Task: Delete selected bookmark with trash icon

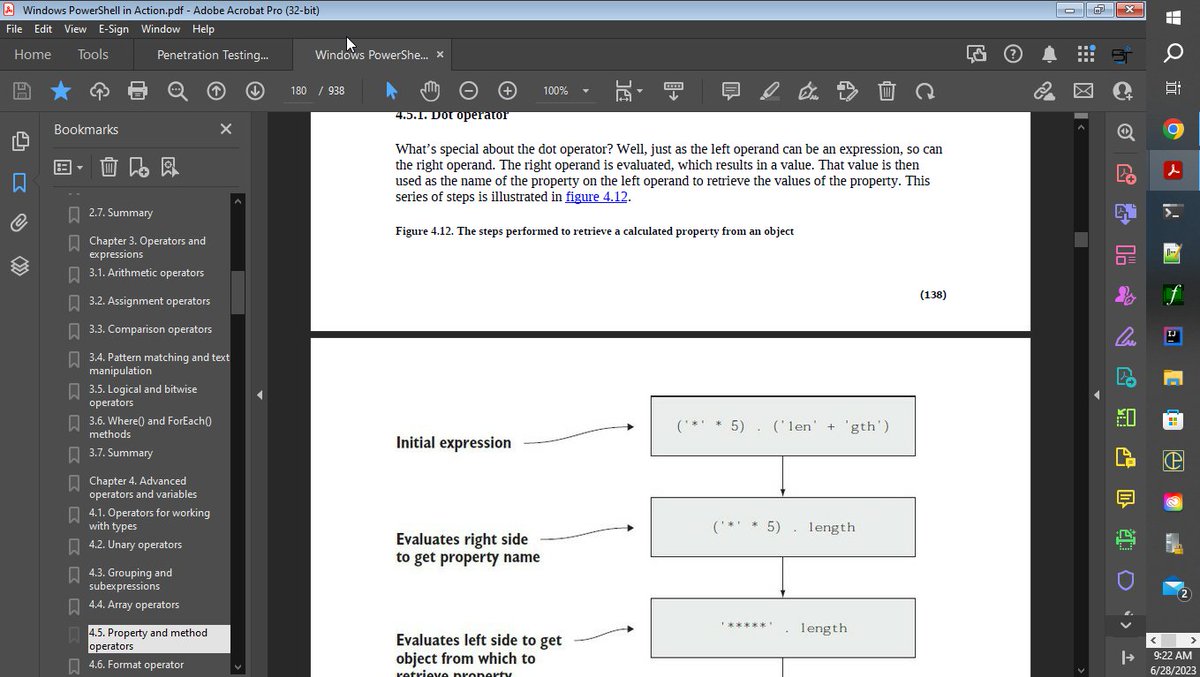Action: [109, 167]
